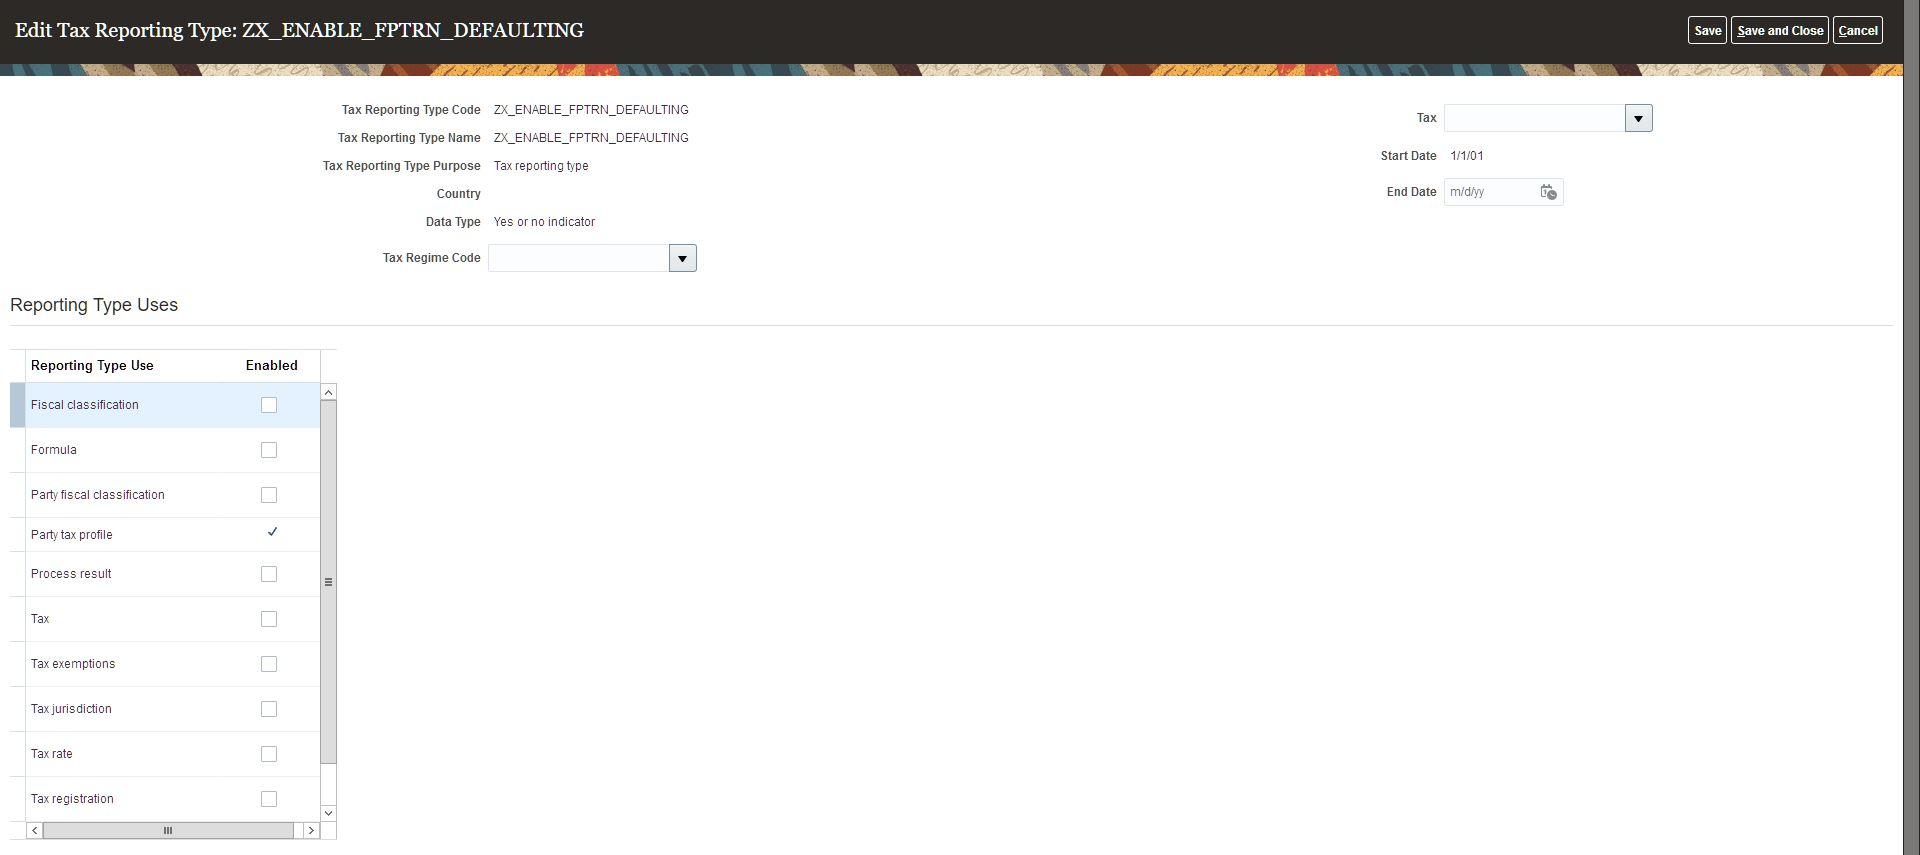1920x855 pixels.
Task: Check the Tax reporting type use
Action: point(269,619)
